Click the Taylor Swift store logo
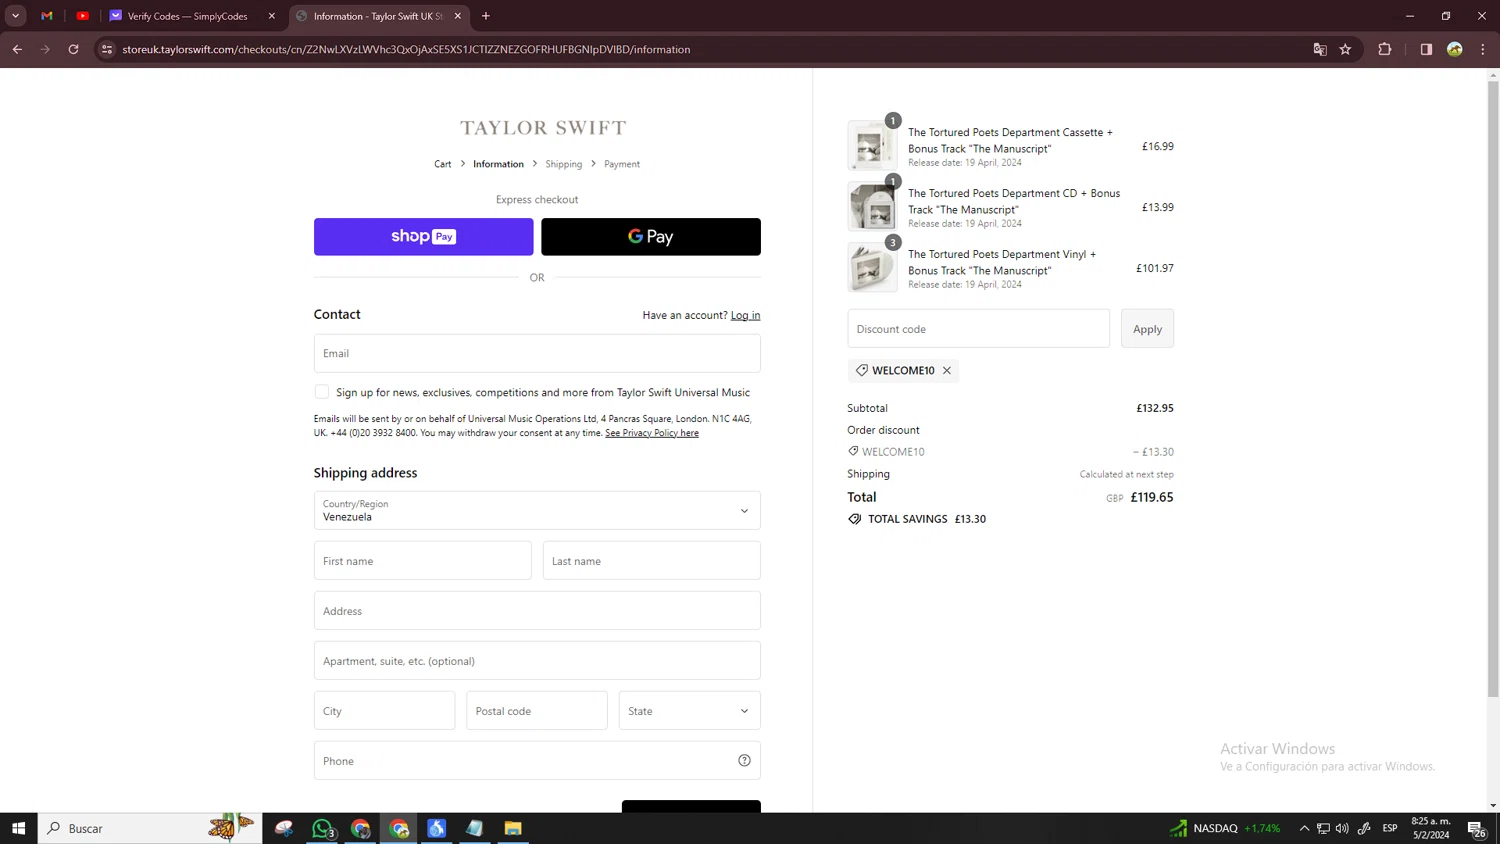 tap(543, 128)
